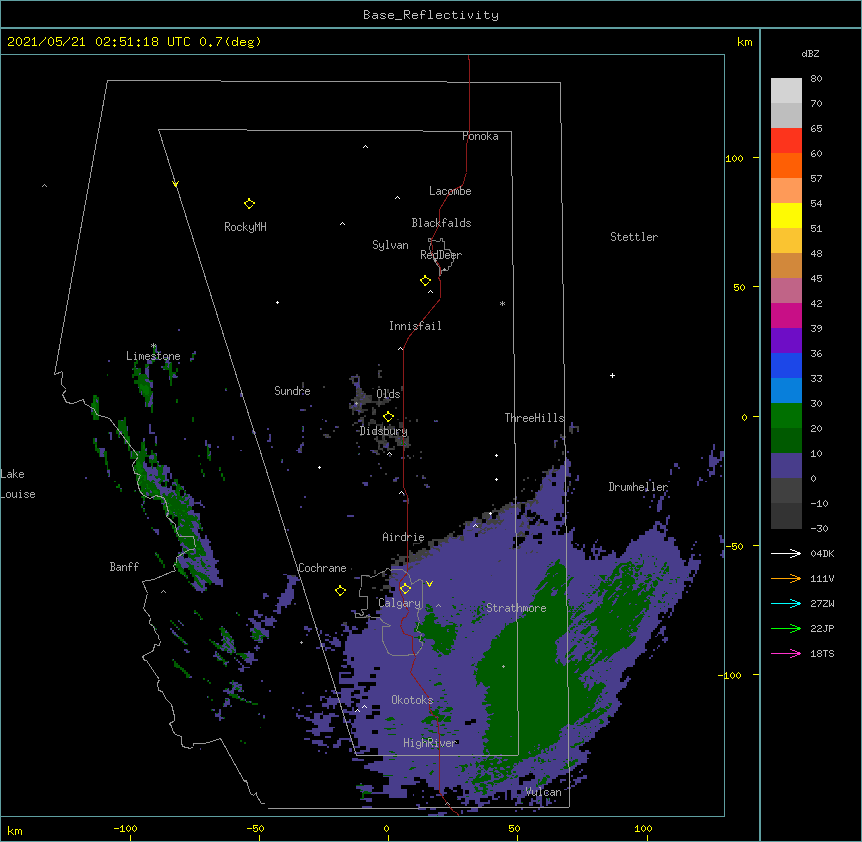Click the Banff label
The image size is (862, 842).
124,567
